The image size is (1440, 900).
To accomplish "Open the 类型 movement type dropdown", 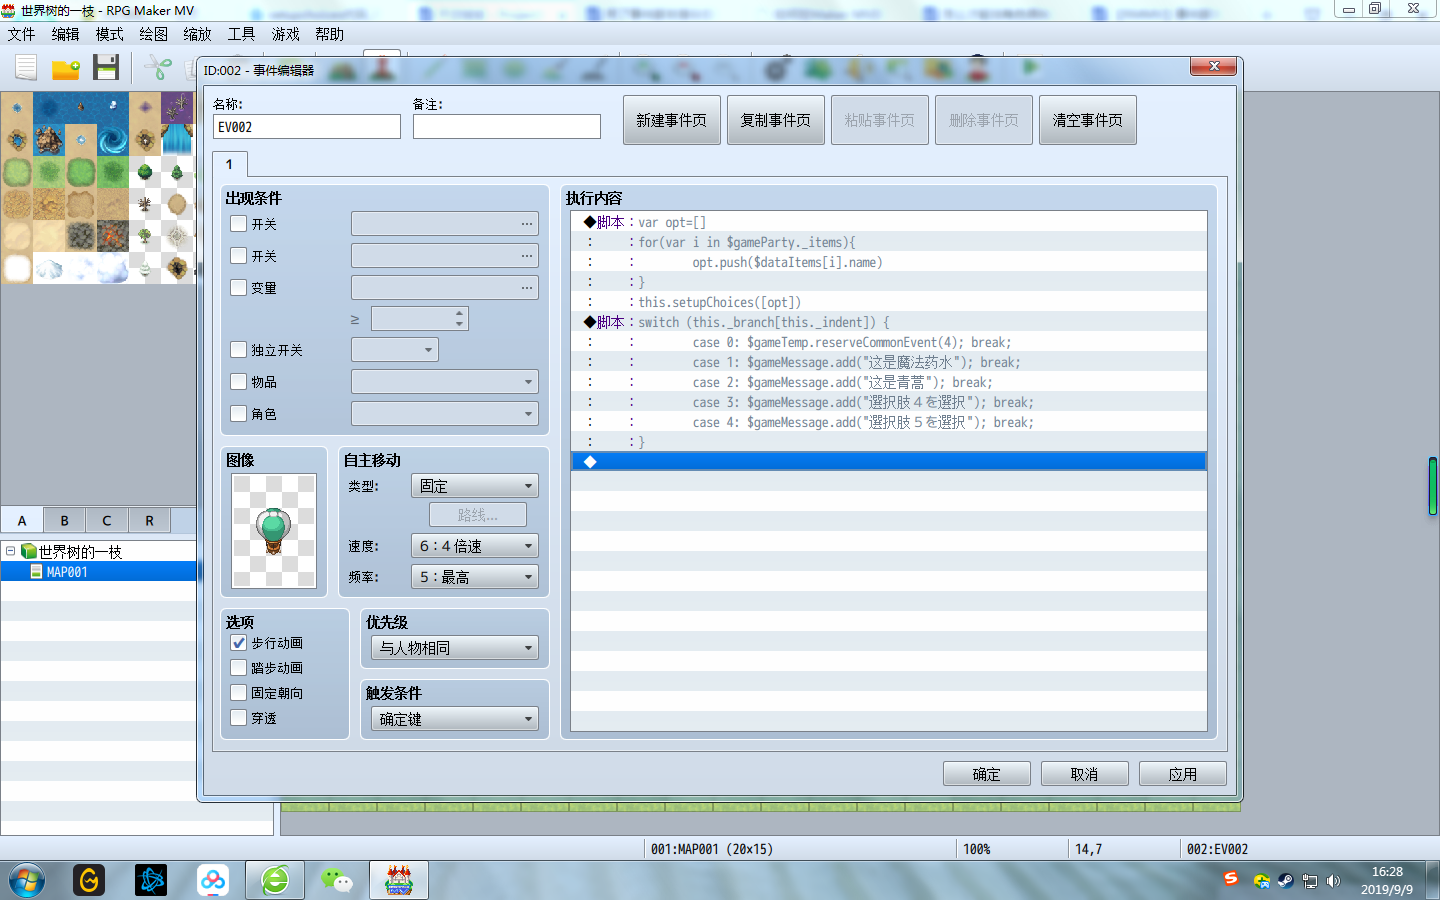I will (x=475, y=486).
